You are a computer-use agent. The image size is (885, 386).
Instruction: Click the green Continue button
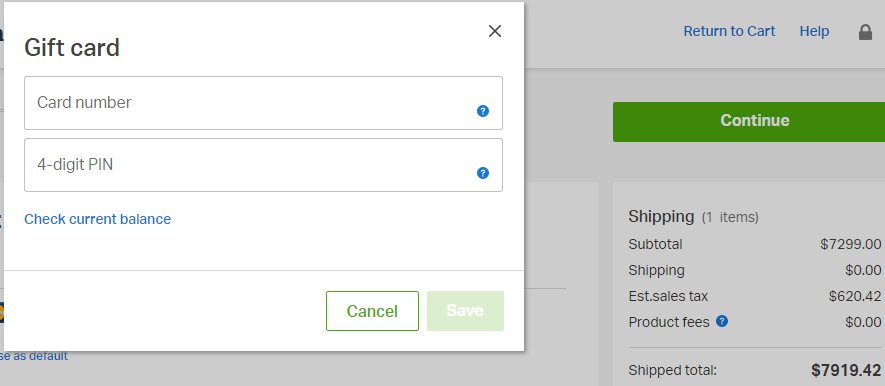point(749,122)
